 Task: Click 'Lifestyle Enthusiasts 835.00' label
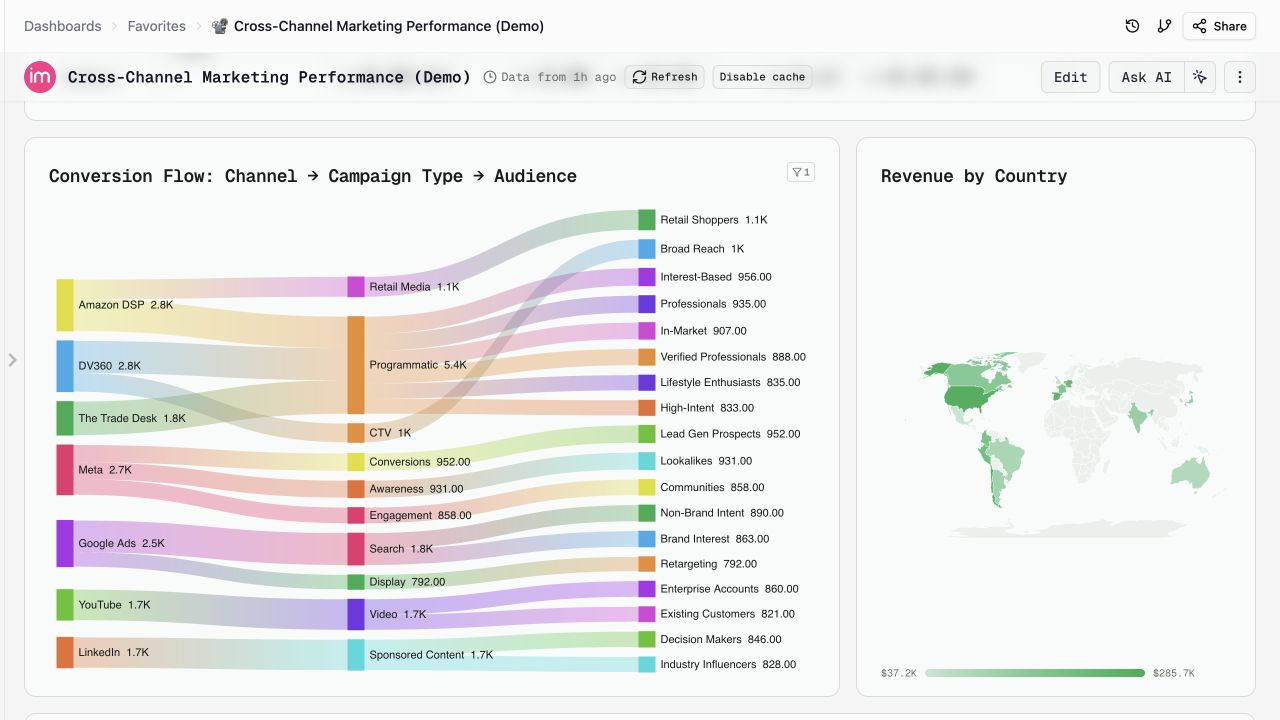point(730,383)
